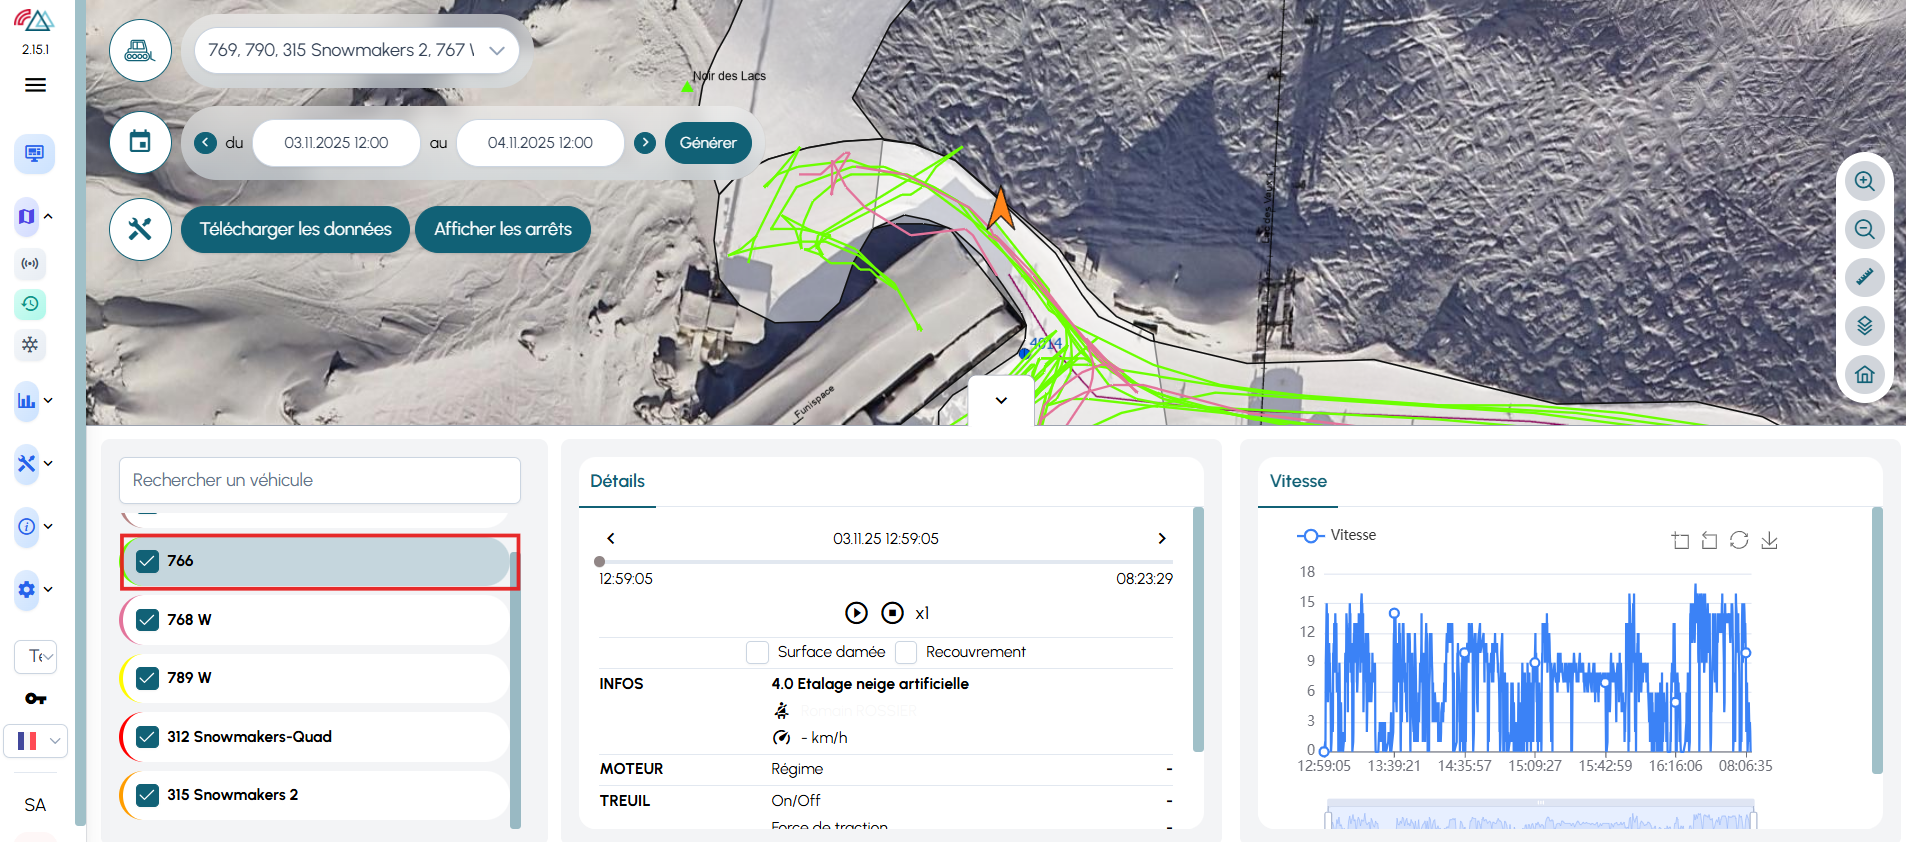The width and height of the screenshot is (1906, 842).
Task: Click the map zoom in magnifier icon
Action: [1864, 182]
